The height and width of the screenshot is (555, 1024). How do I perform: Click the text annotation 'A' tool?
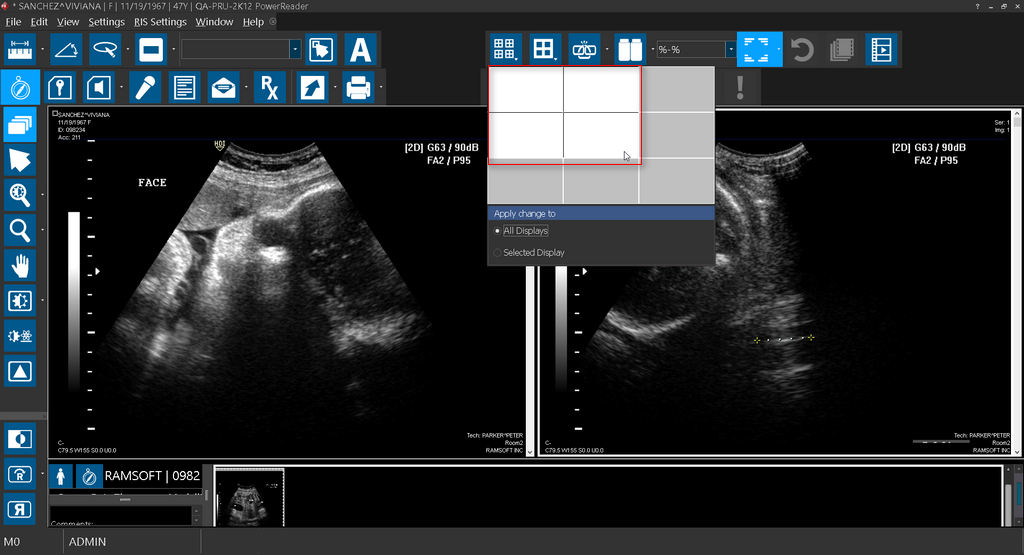(358, 49)
